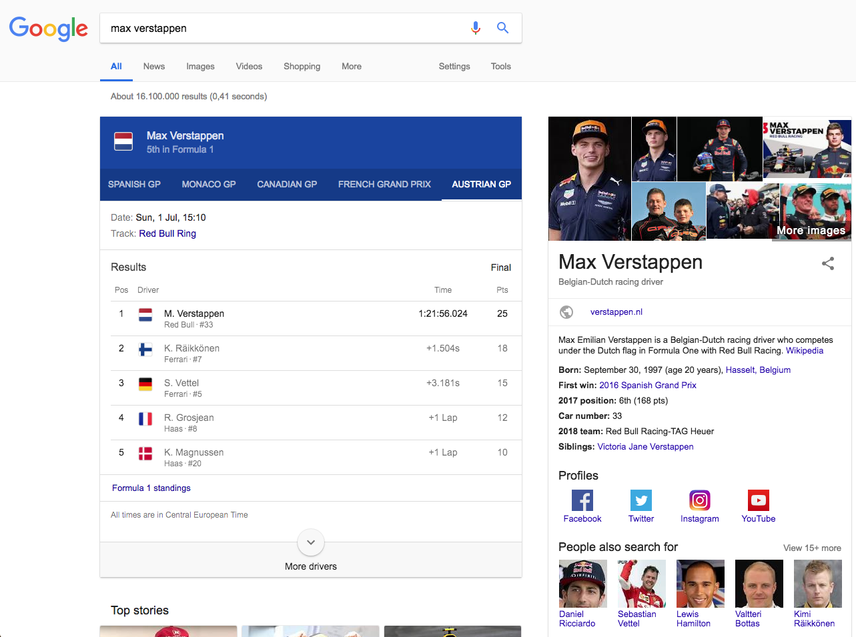Screen dimensions: 856x637
Task: Select the Monaco GP tab
Action: pos(208,184)
